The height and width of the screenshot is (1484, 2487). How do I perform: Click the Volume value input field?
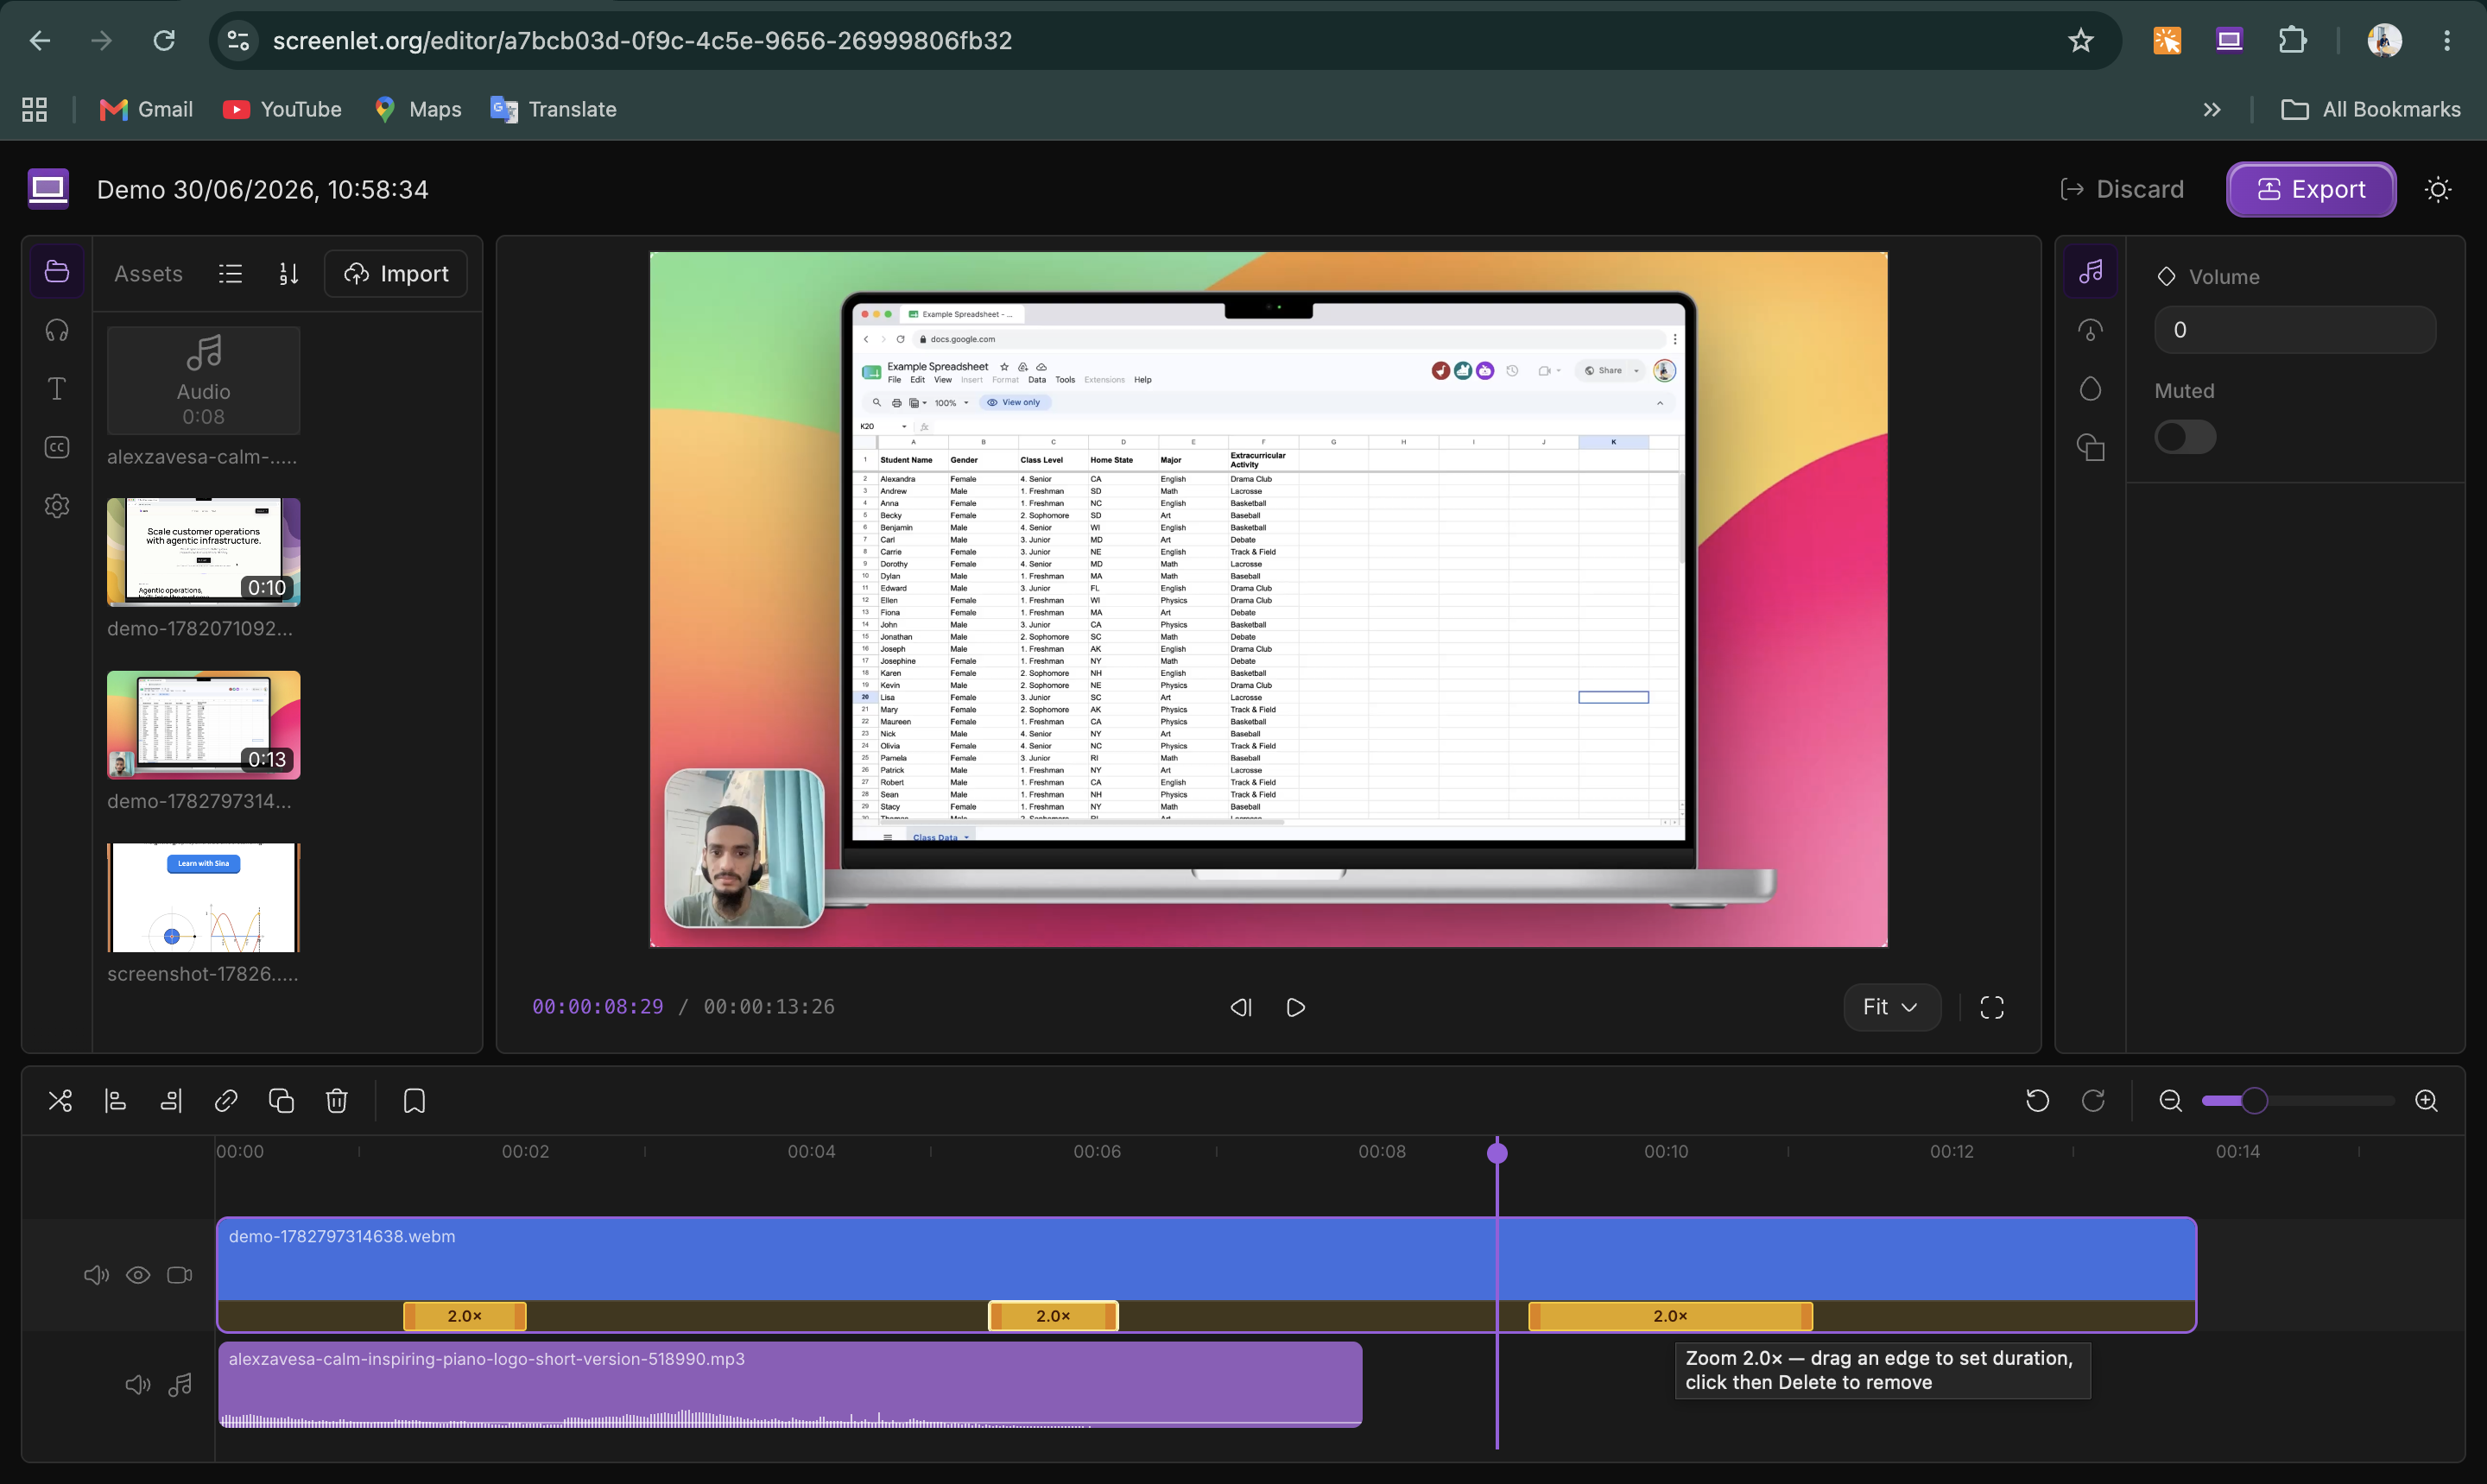point(2294,330)
